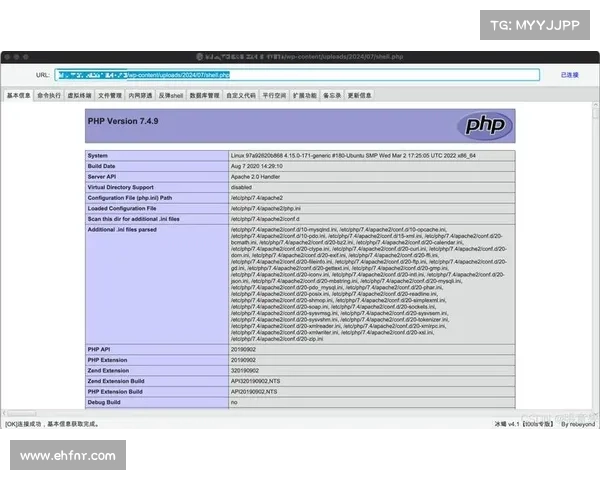Go to the 内网穿透 tab
The image size is (600, 480).
[x=140, y=95]
